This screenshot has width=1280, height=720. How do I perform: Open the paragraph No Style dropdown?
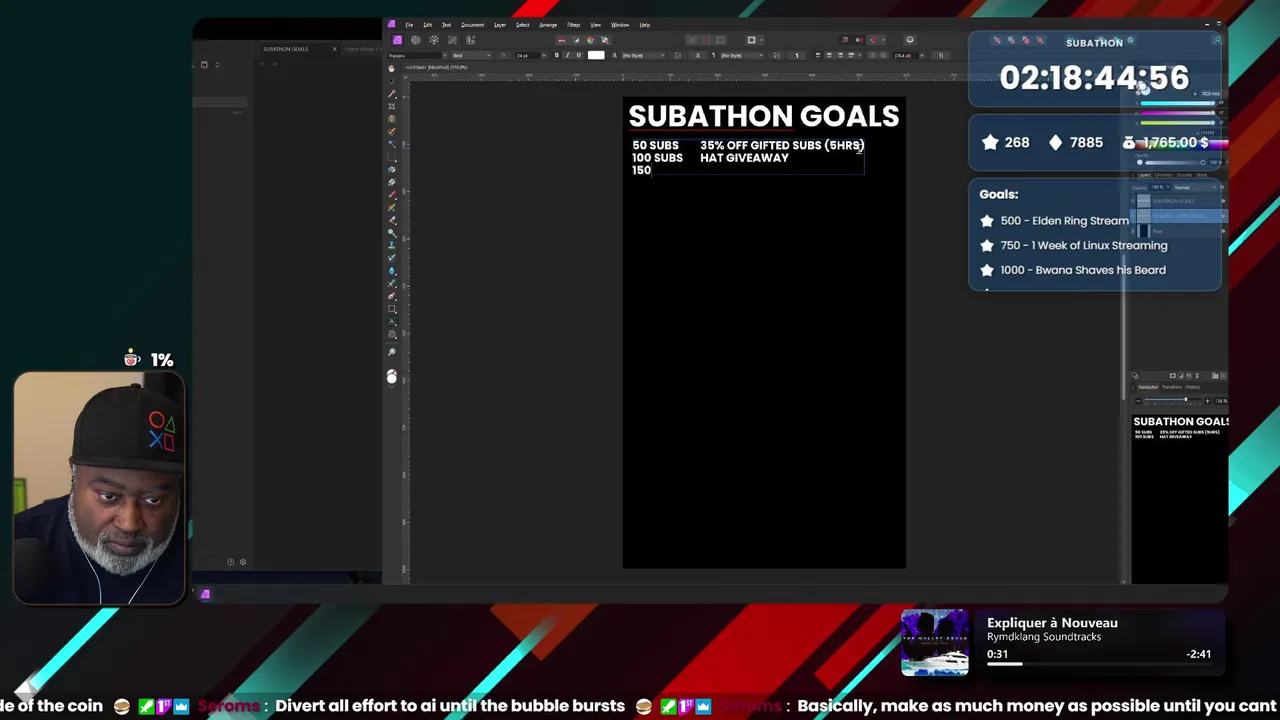[x=742, y=55]
